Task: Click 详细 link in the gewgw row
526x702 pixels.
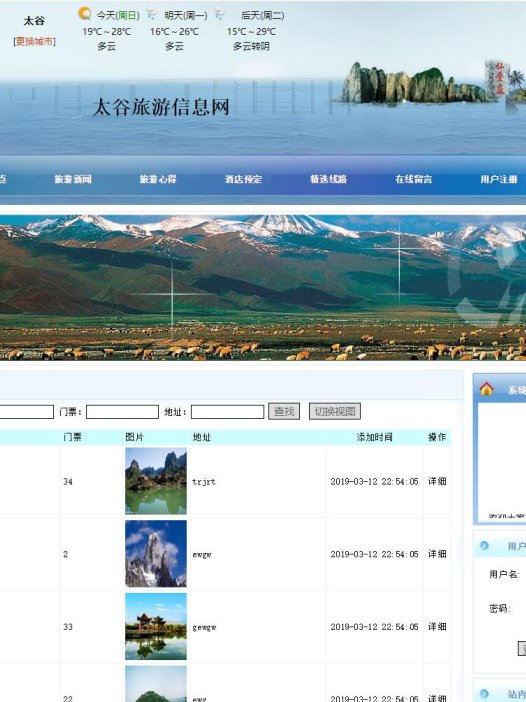Action: click(x=437, y=627)
